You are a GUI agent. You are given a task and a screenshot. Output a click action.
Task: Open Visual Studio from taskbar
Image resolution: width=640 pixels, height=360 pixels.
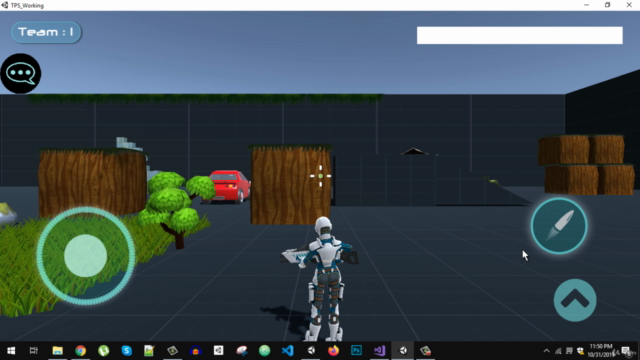tap(379, 351)
